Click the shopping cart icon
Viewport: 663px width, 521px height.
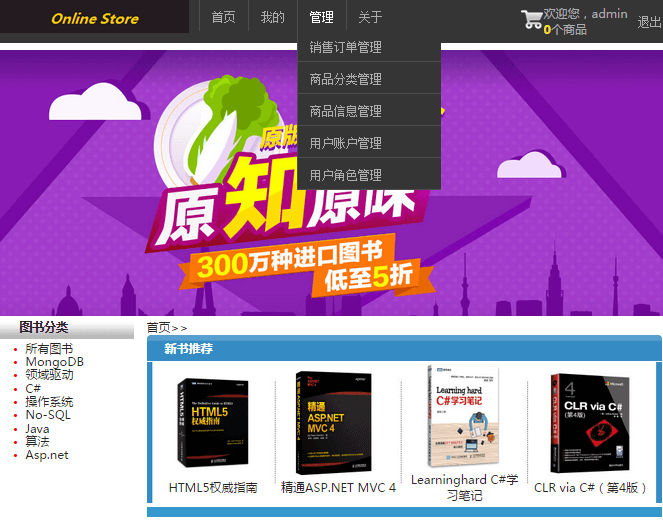(x=532, y=19)
